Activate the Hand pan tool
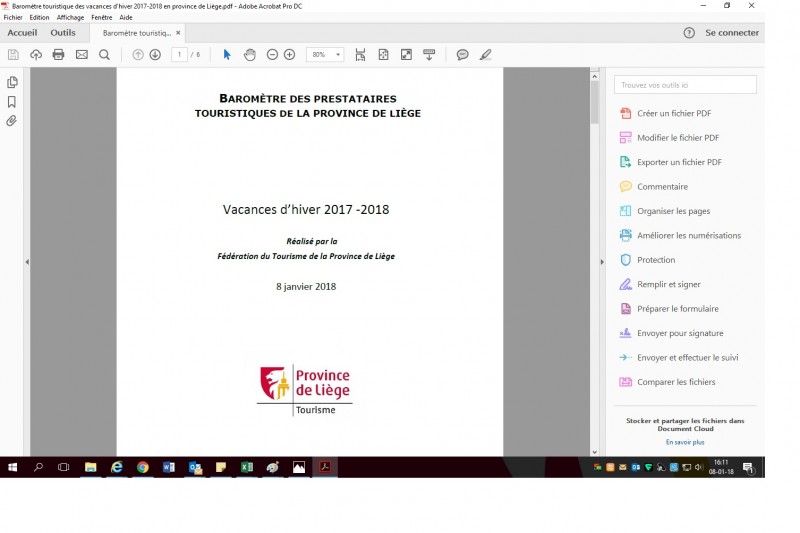Image resolution: width=800 pixels, height=533 pixels. [249, 55]
